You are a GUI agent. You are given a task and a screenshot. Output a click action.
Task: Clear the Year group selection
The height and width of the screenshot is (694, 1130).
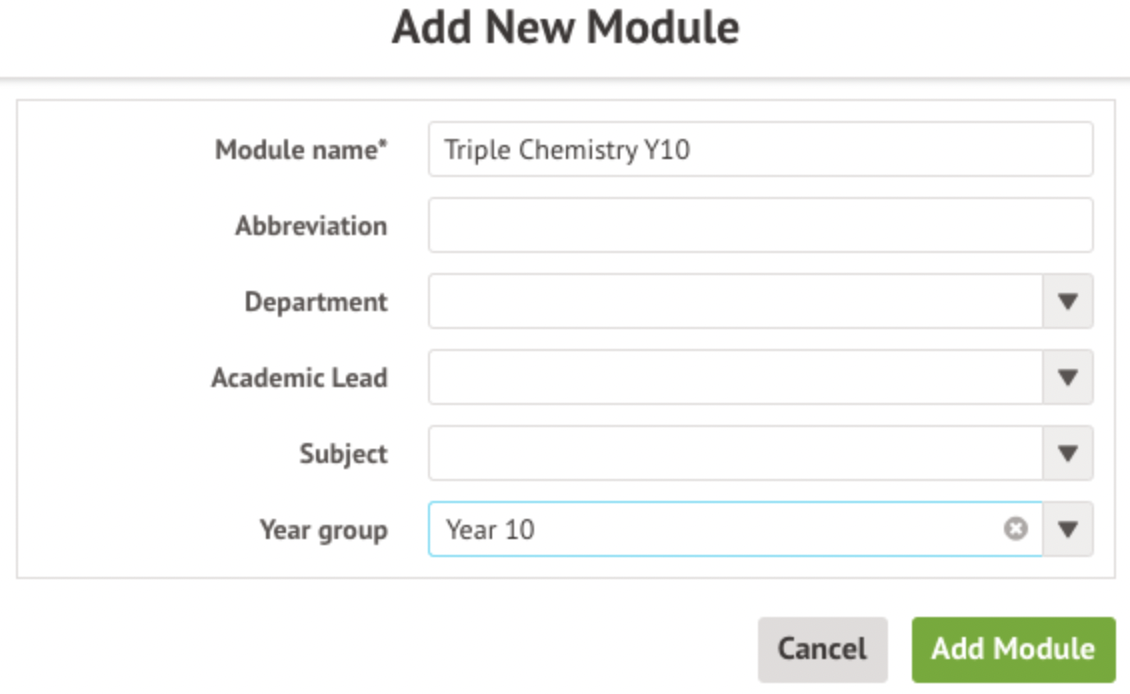(x=1016, y=529)
